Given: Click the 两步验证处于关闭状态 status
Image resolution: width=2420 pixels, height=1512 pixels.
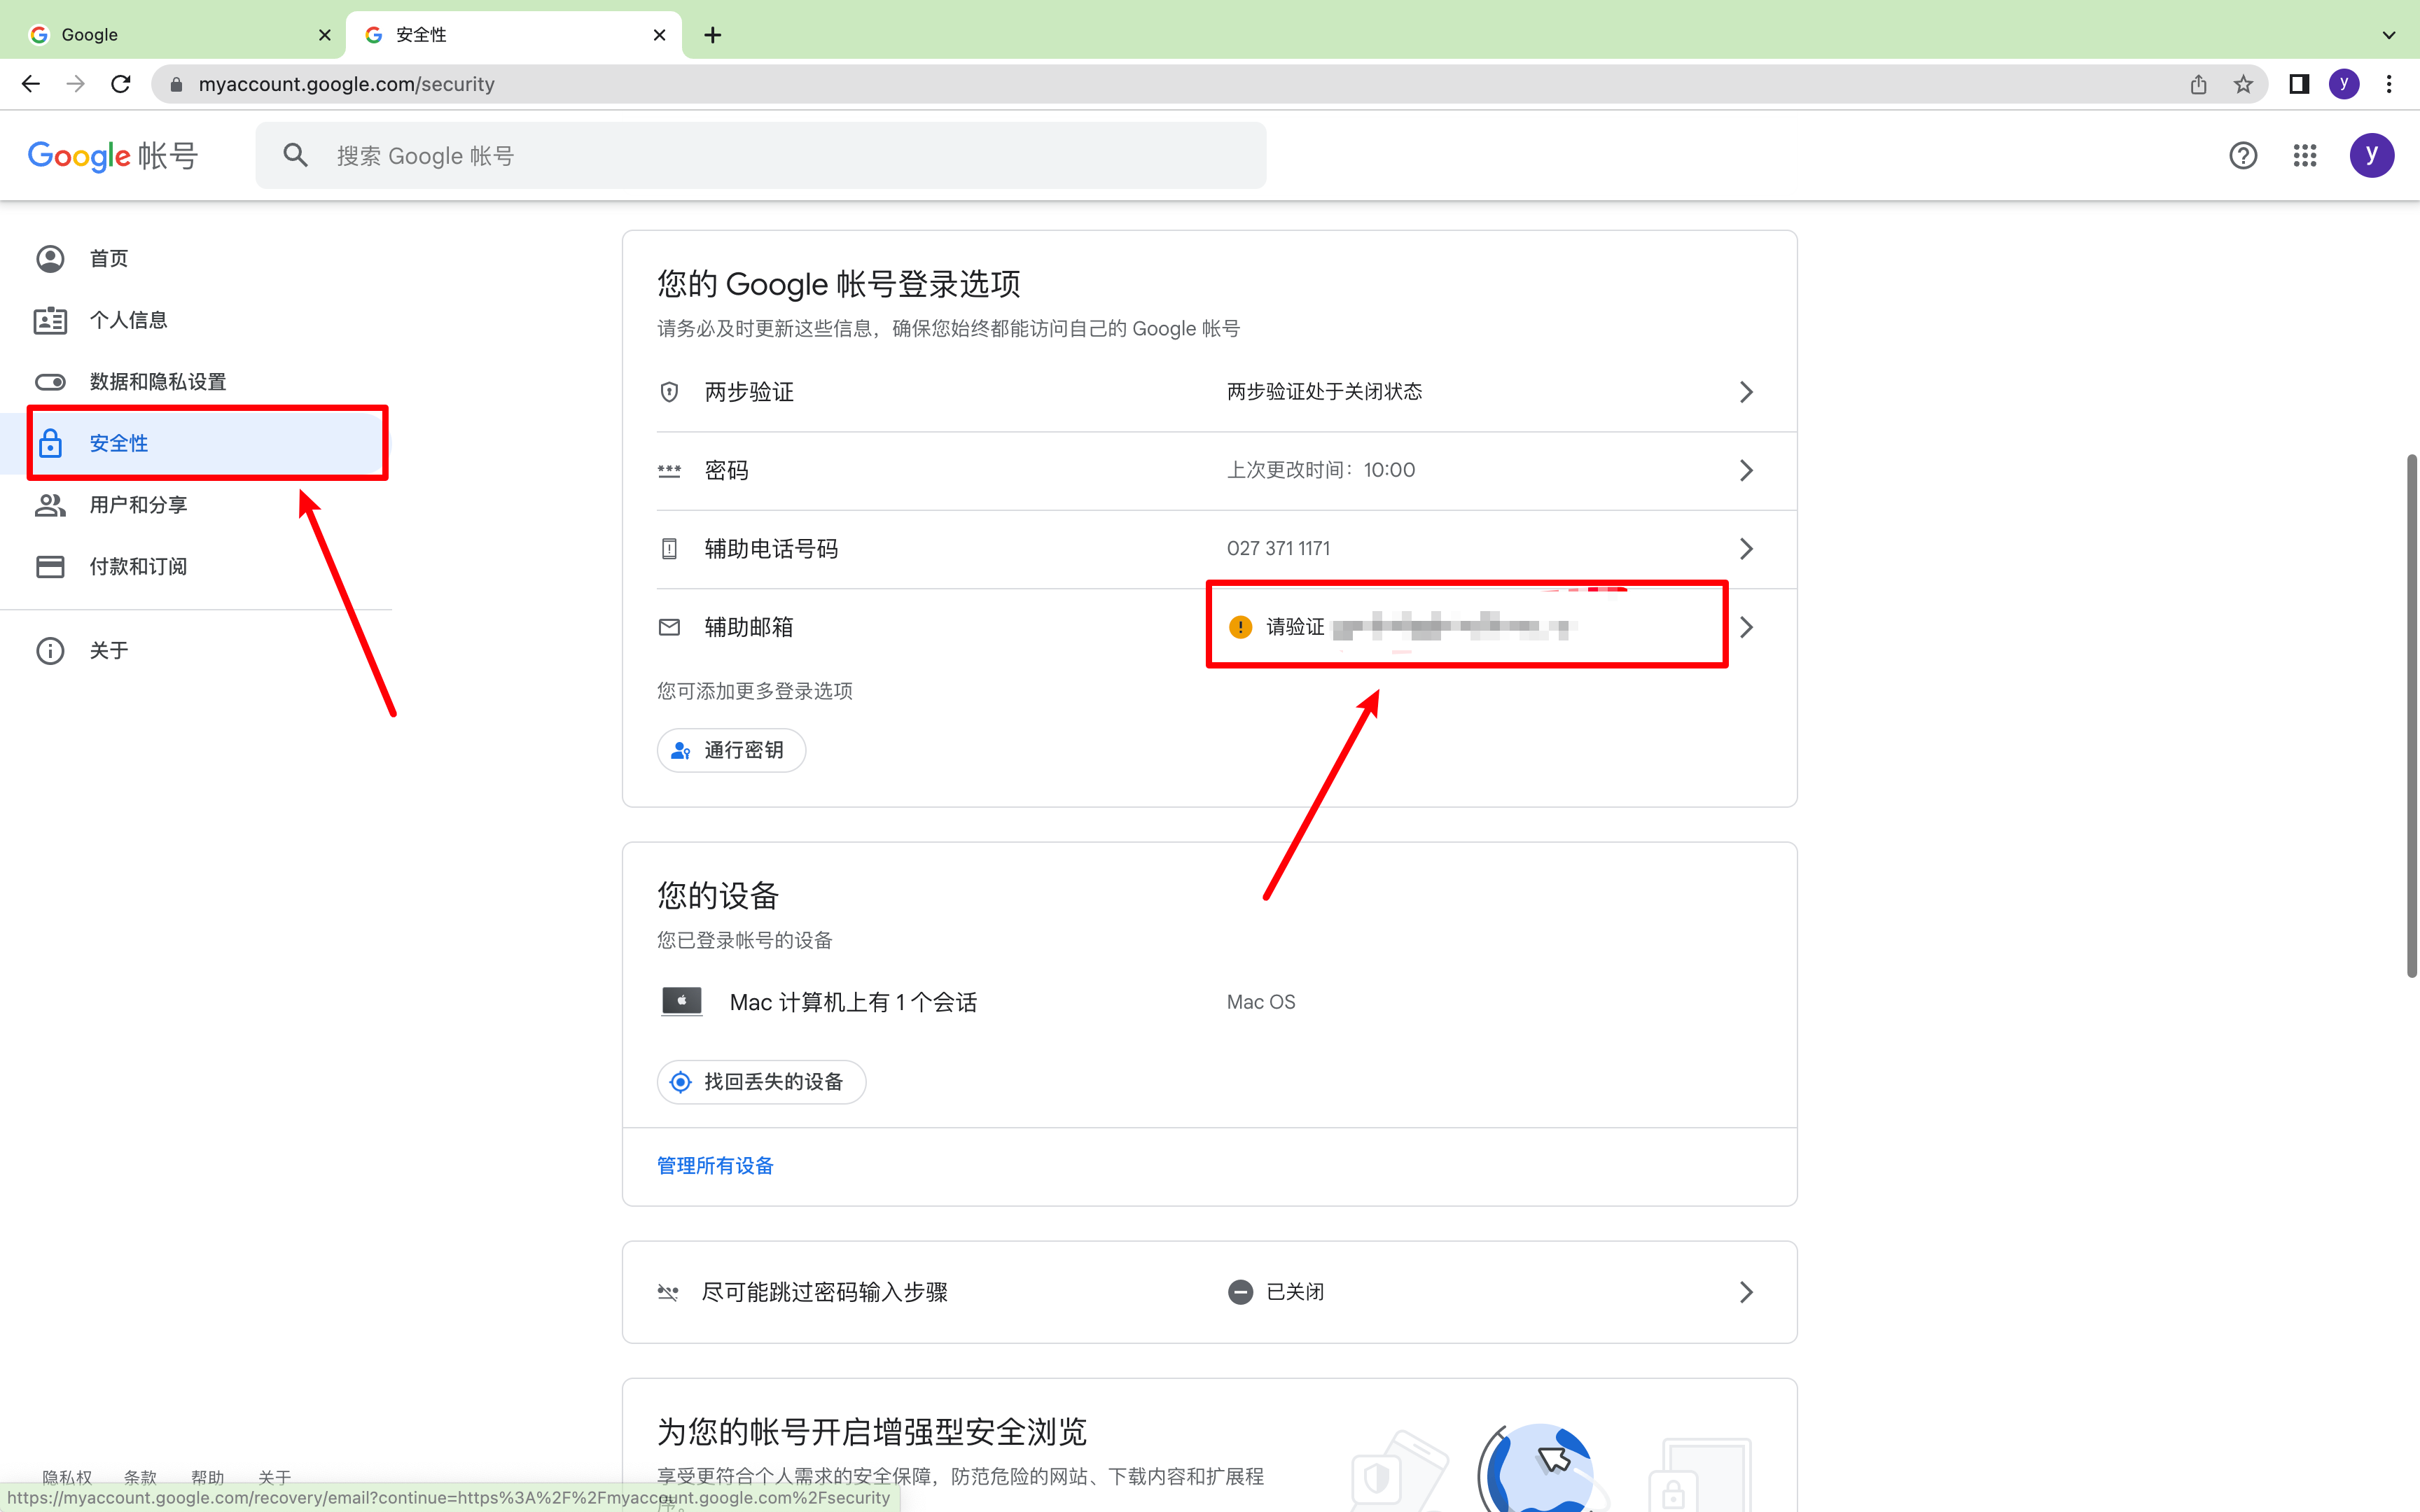Looking at the screenshot, I should tap(1324, 392).
